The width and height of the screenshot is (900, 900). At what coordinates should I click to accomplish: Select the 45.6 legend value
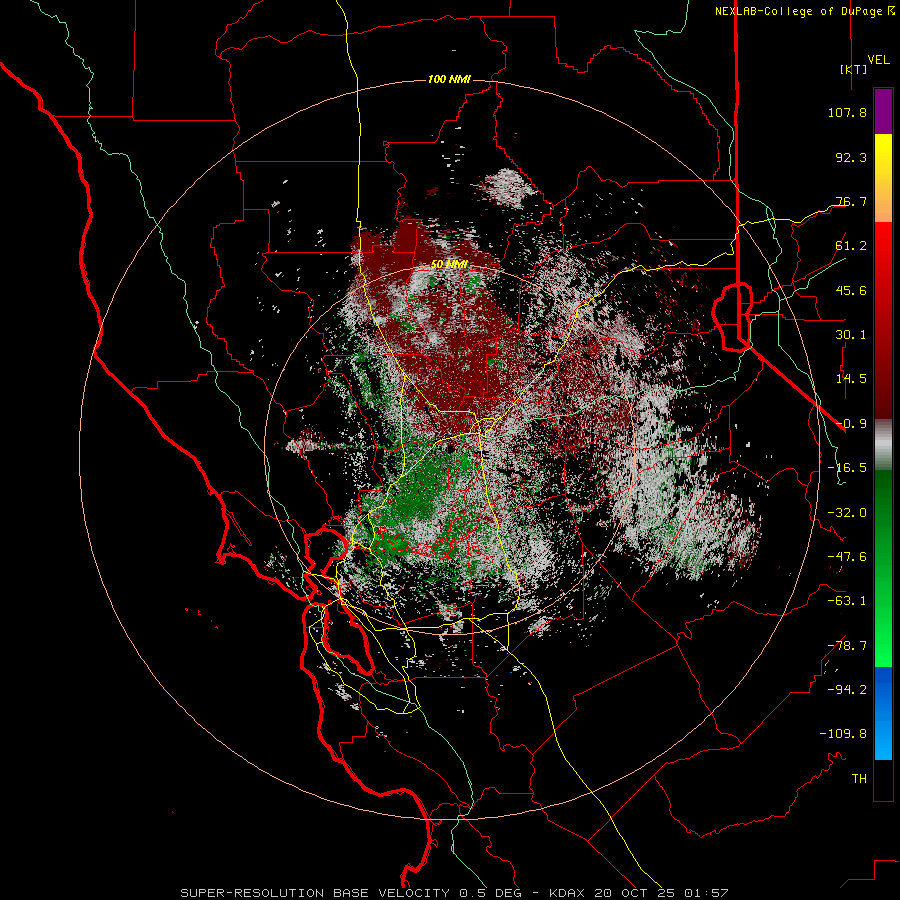click(851, 290)
